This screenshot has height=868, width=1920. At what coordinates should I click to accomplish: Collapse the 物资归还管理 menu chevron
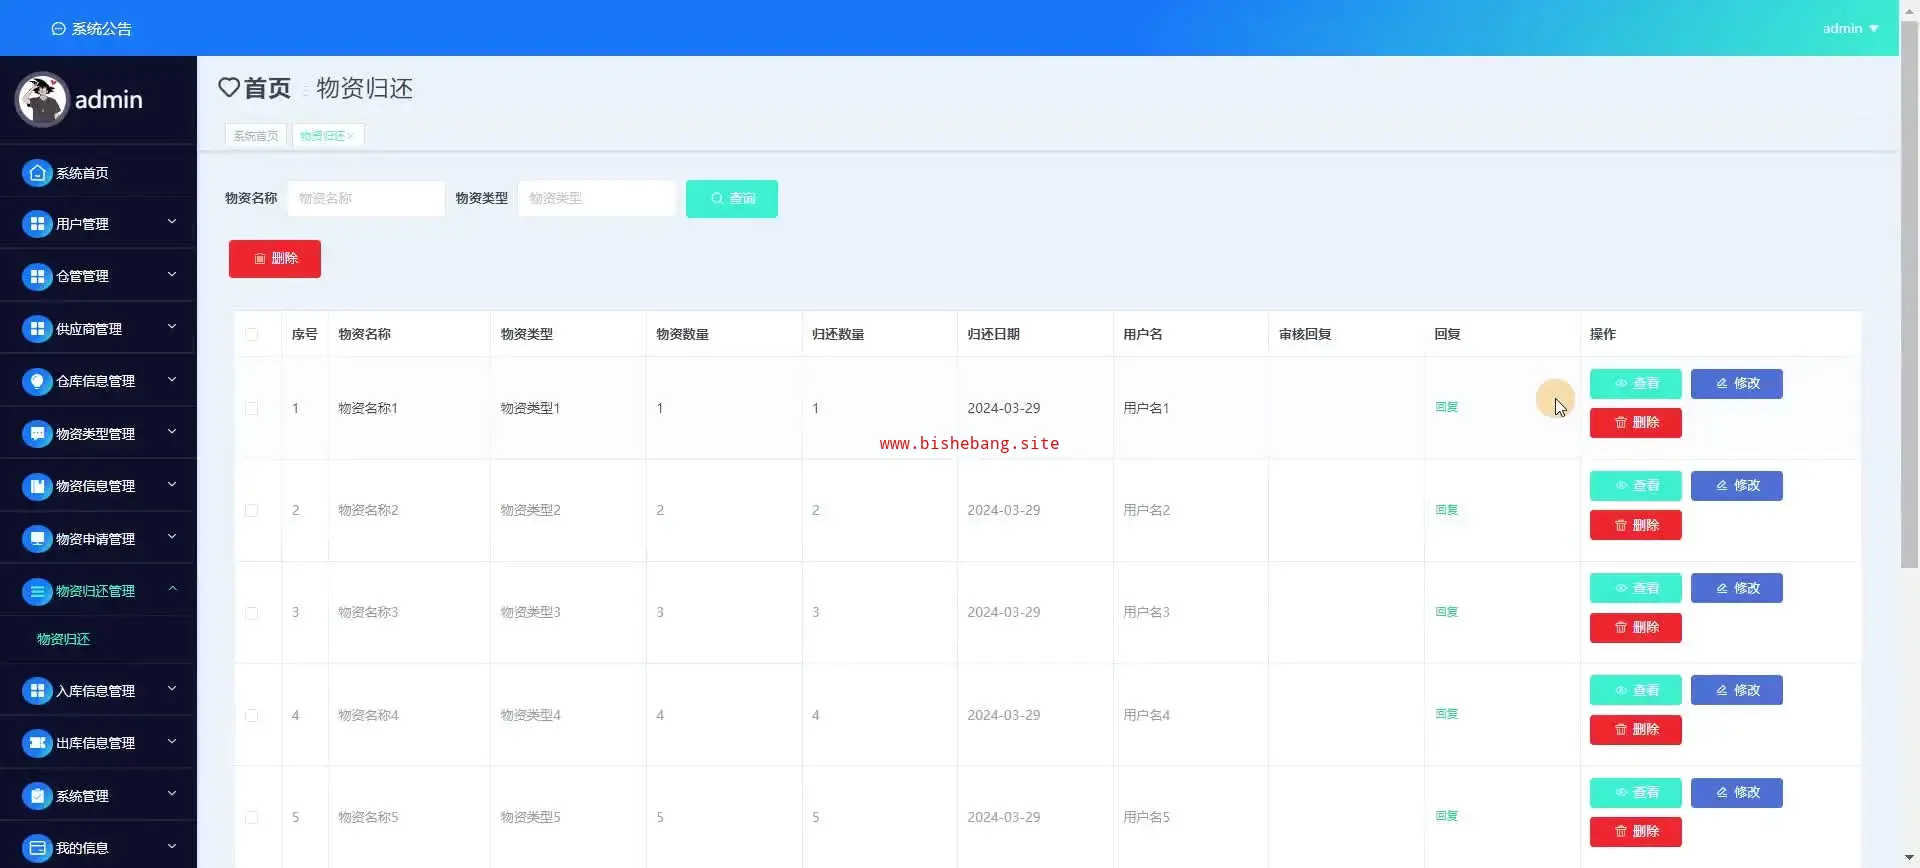click(x=172, y=589)
